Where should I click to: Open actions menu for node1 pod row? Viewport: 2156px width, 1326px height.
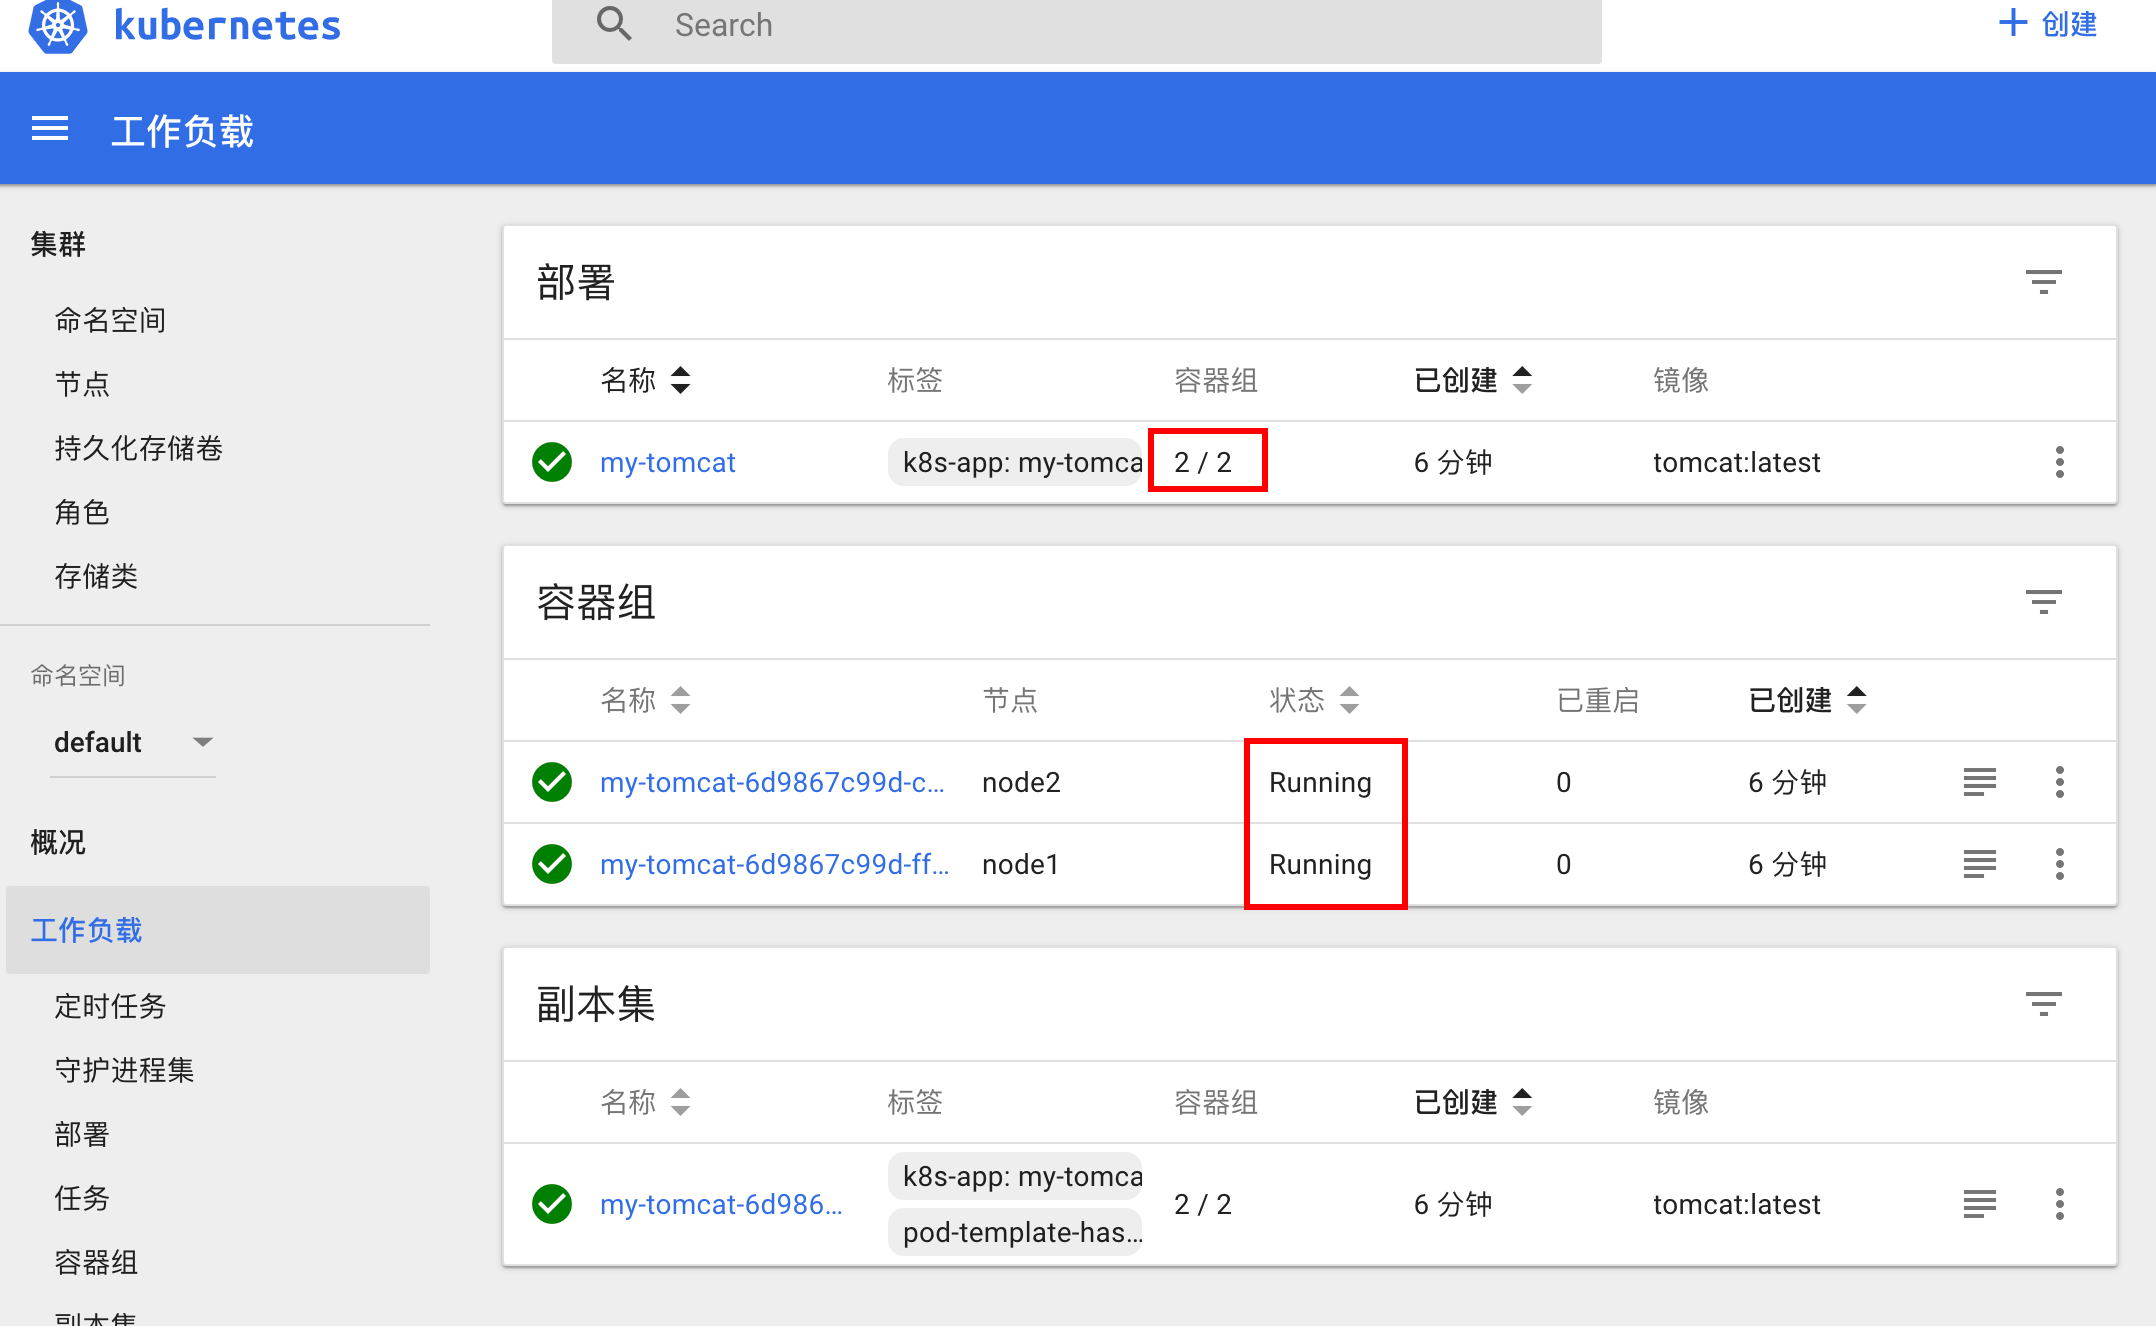(x=2059, y=864)
